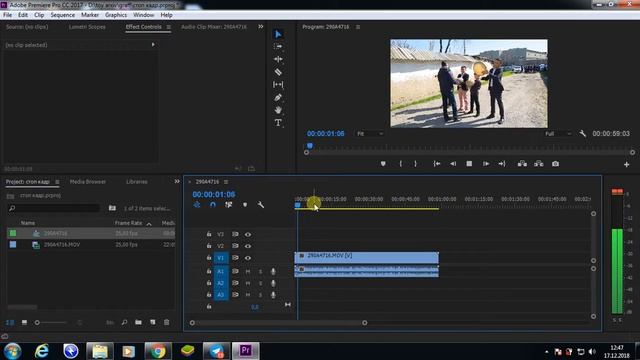Mute audio track A1

pos(248,271)
